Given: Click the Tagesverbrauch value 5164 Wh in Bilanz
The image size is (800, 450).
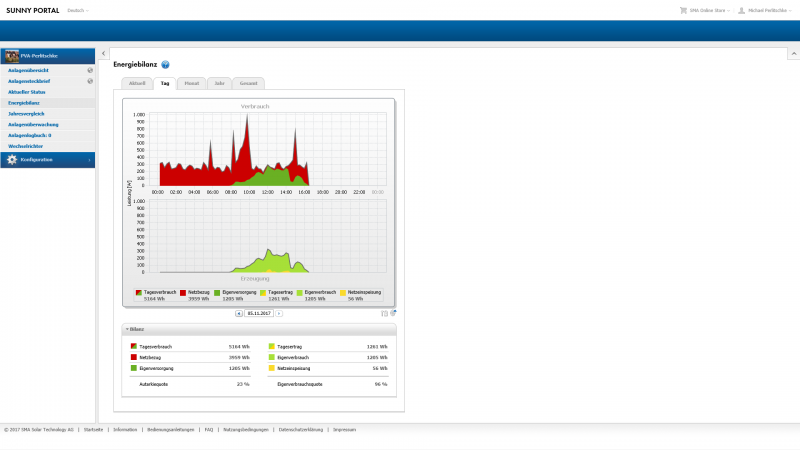Looking at the screenshot, I should click(x=239, y=346).
